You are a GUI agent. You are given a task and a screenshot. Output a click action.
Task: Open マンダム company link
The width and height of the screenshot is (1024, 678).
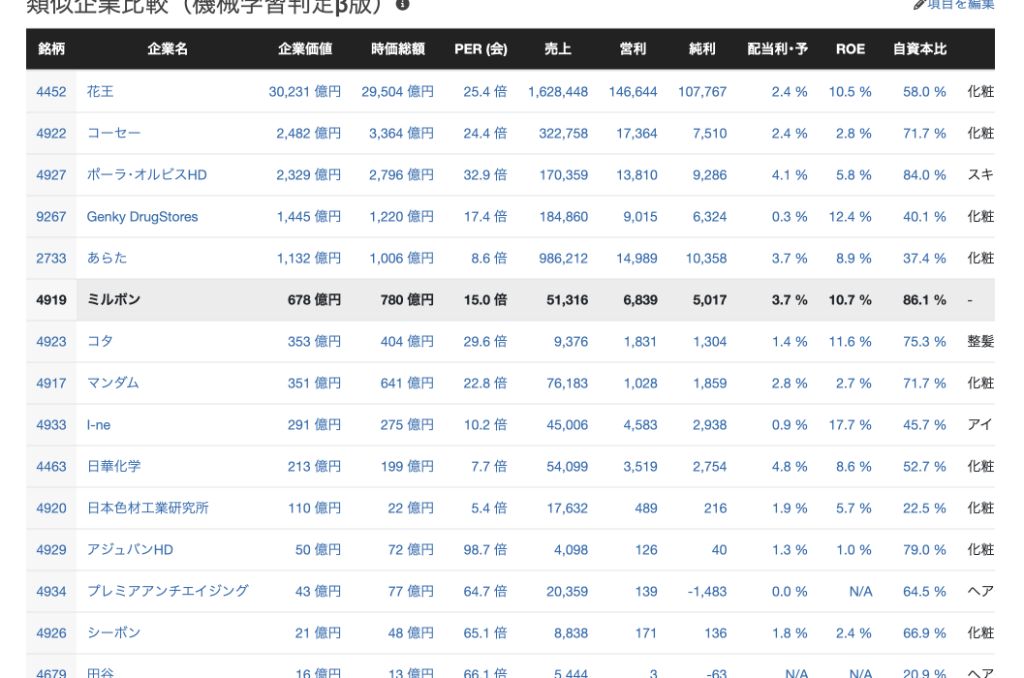pyautogui.click(x=113, y=383)
